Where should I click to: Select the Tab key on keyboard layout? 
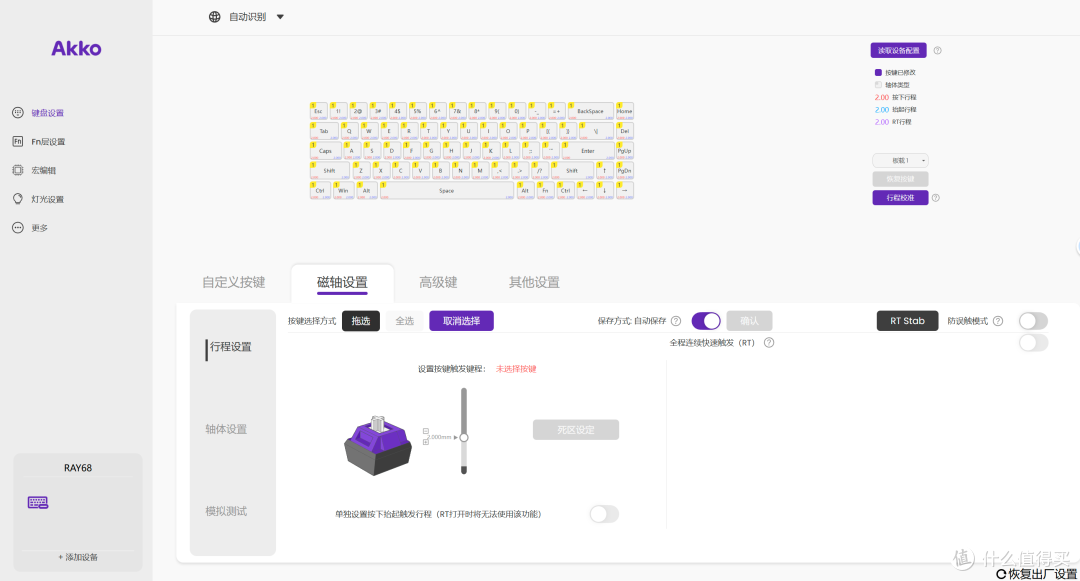point(324,131)
